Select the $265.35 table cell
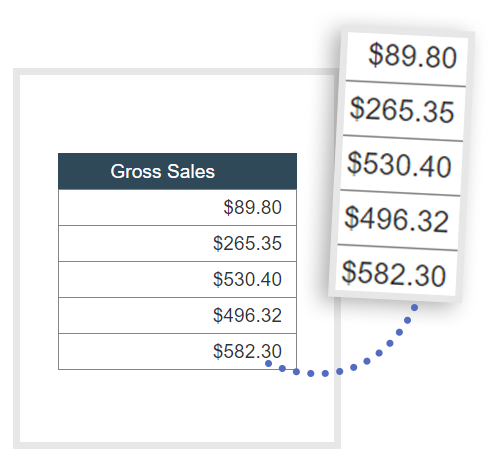Image resolution: width=488 pixels, height=470 pixels. click(177, 243)
